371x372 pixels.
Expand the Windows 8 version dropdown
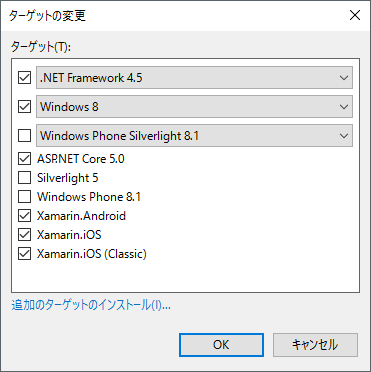point(194,107)
